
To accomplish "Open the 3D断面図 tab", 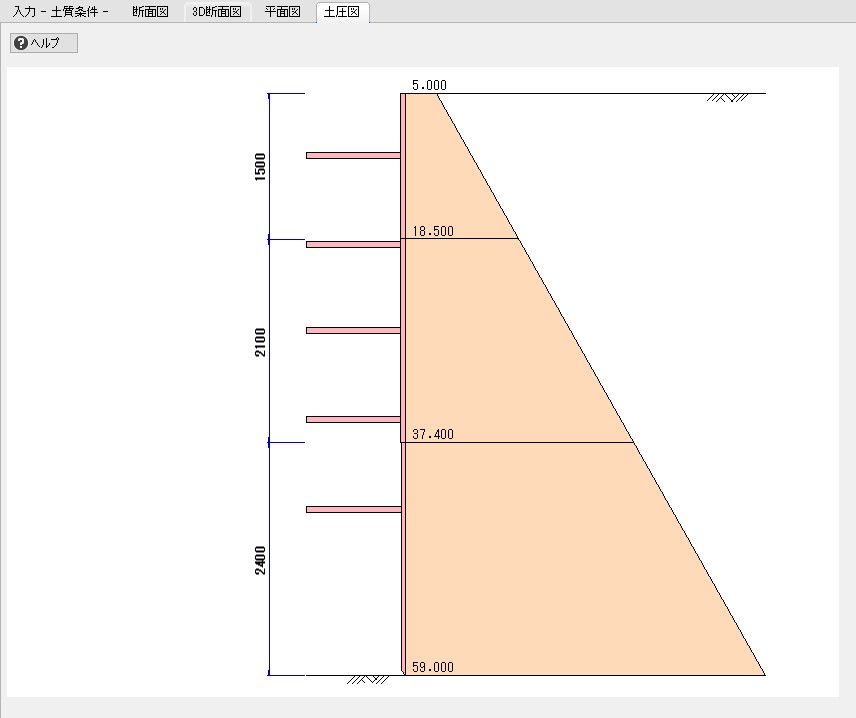I will pos(217,11).
